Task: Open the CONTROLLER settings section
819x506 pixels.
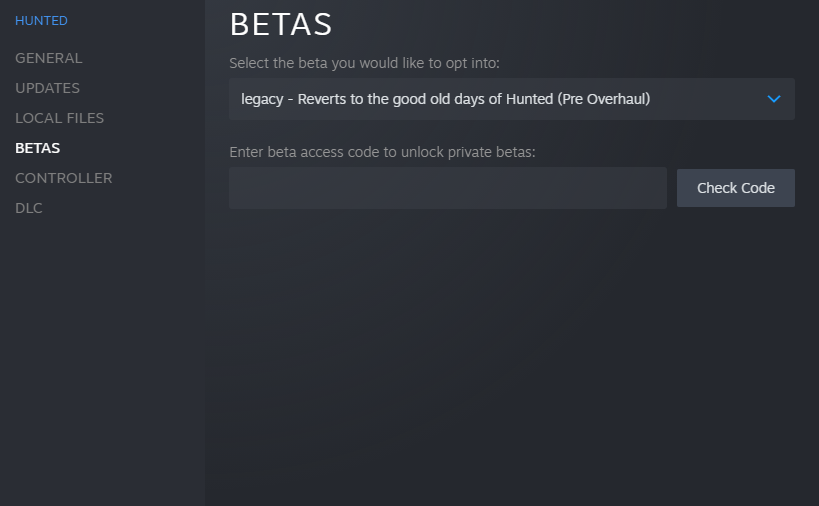Action: (x=63, y=178)
